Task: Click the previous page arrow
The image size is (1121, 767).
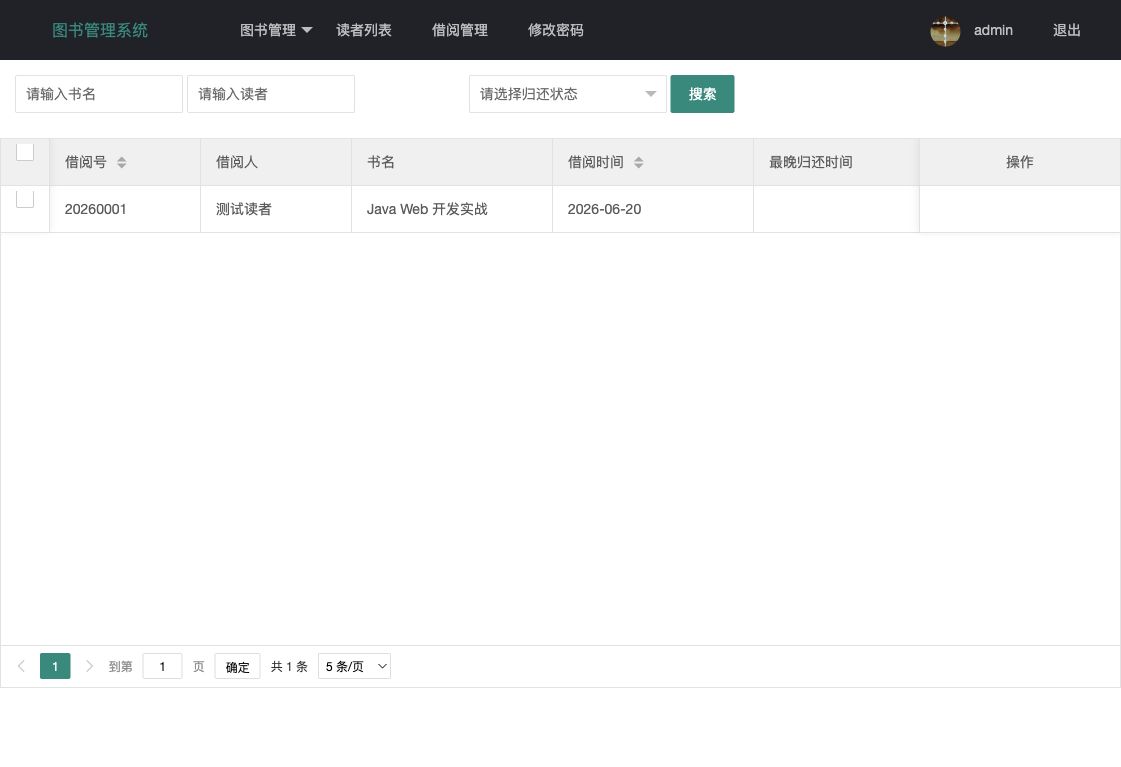Action: click(x=21, y=666)
